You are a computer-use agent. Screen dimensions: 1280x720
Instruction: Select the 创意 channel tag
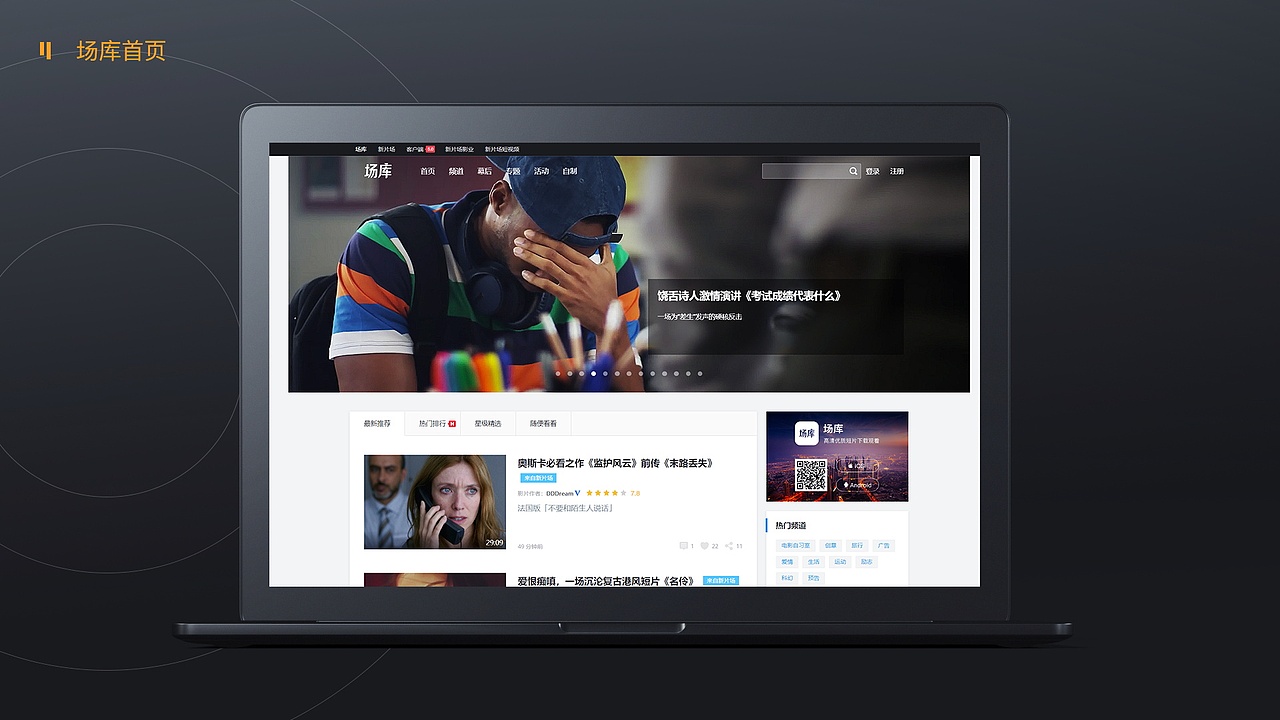click(830, 546)
